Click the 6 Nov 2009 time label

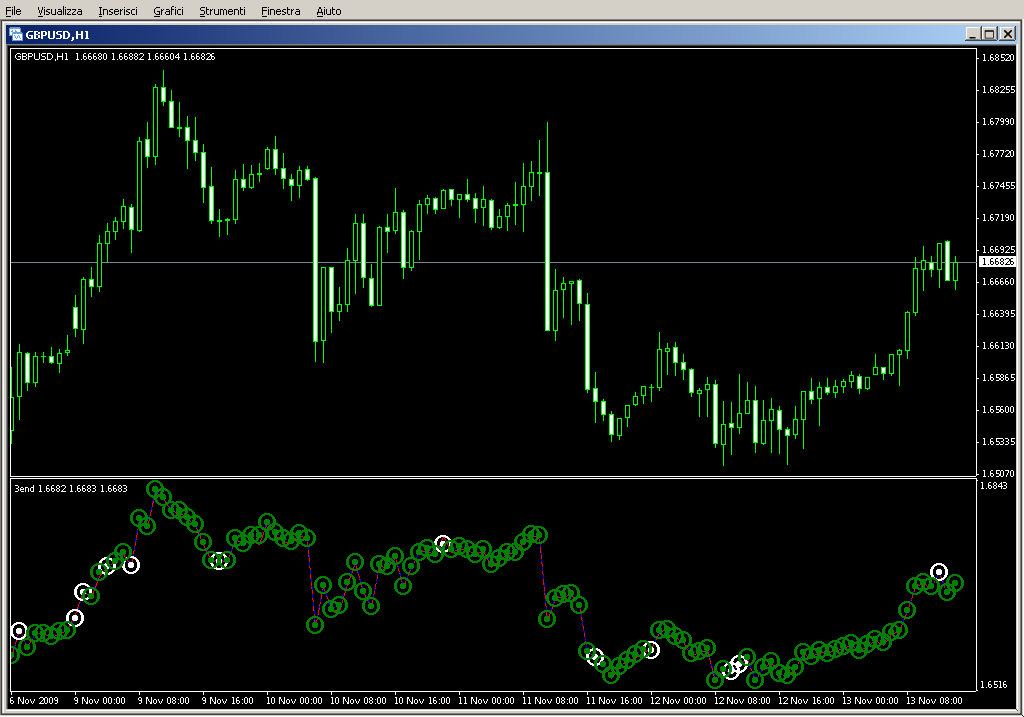[x=35, y=701]
